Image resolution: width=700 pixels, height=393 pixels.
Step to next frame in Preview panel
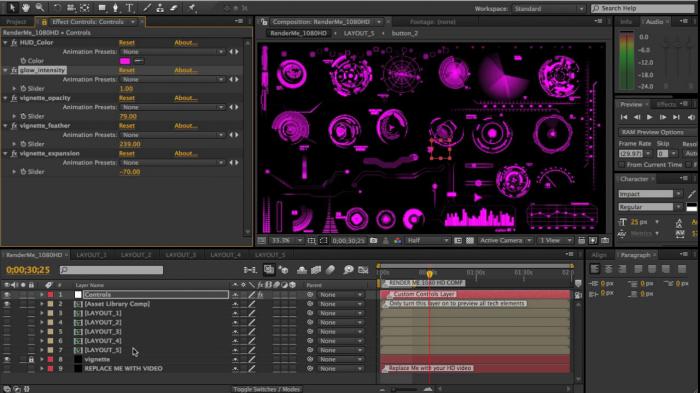663,117
